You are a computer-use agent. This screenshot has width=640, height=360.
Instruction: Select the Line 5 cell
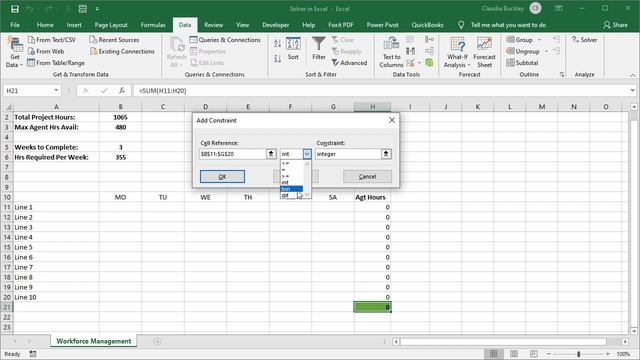point(56,247)
